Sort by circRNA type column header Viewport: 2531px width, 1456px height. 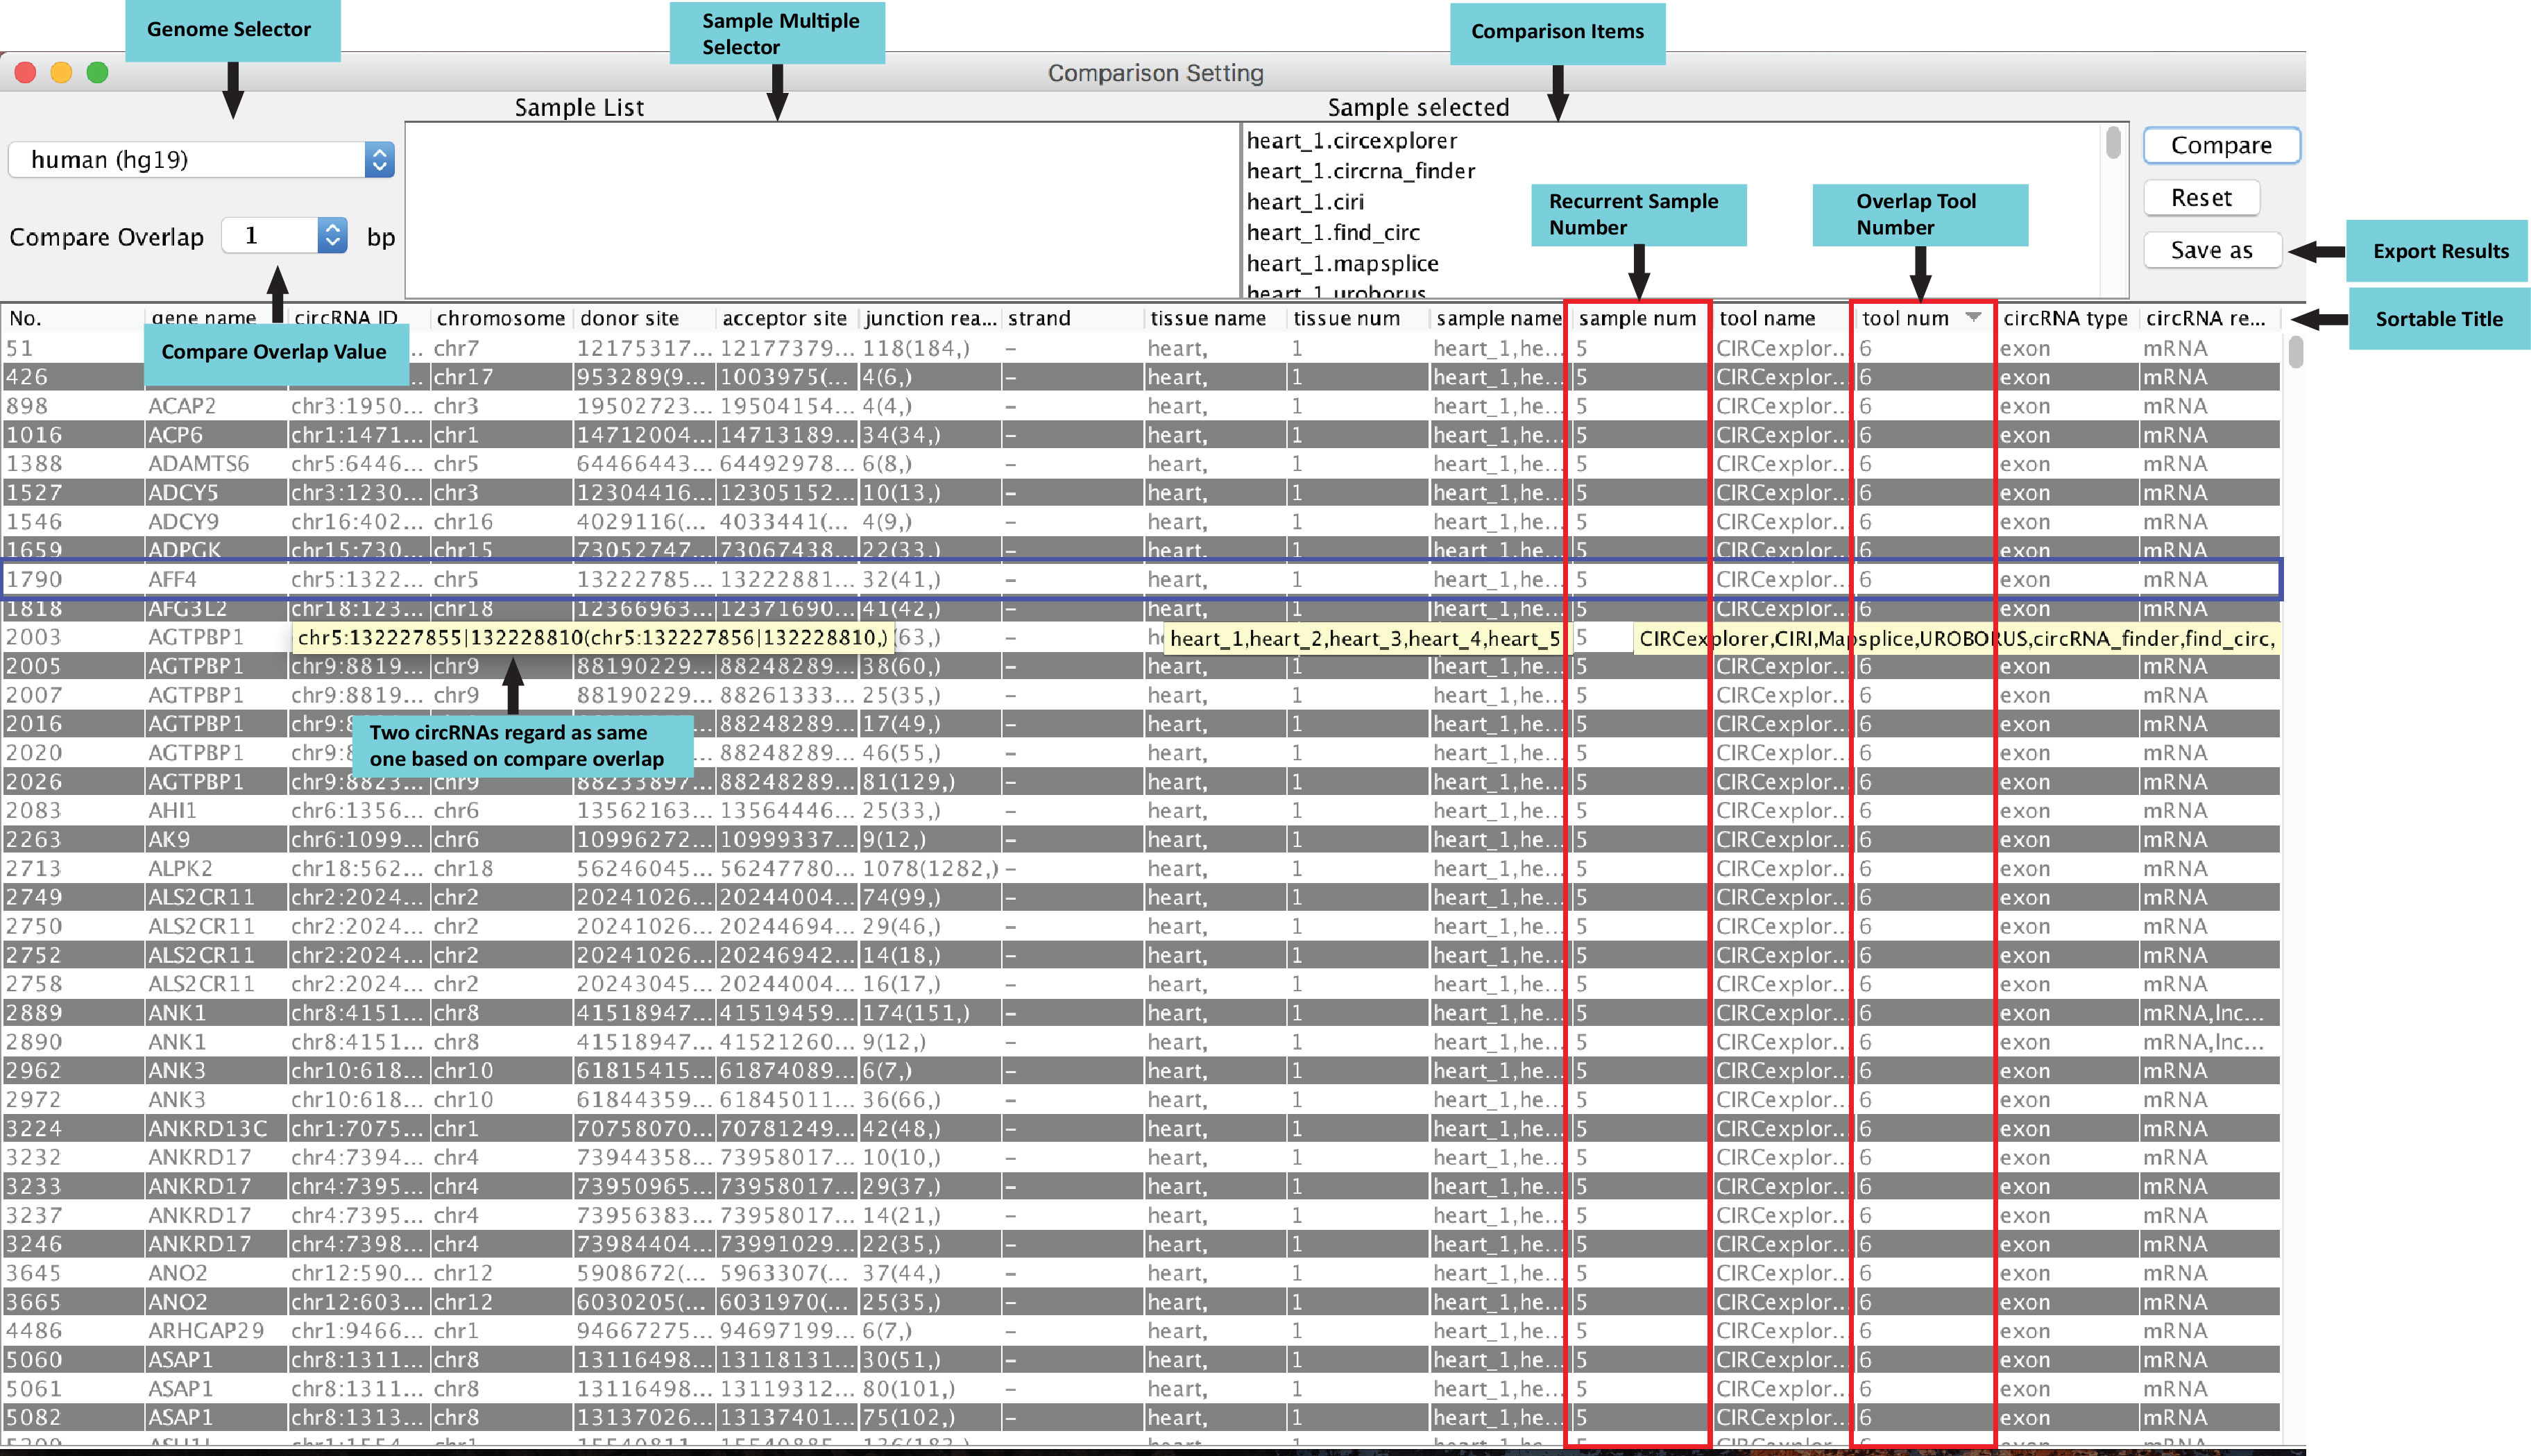[2064, 318]
